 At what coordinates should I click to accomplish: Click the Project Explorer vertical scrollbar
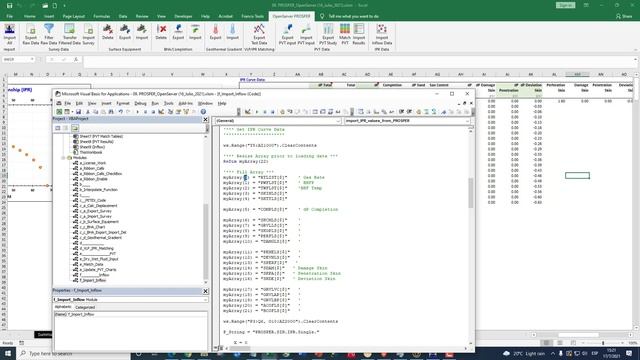(205, 208)
